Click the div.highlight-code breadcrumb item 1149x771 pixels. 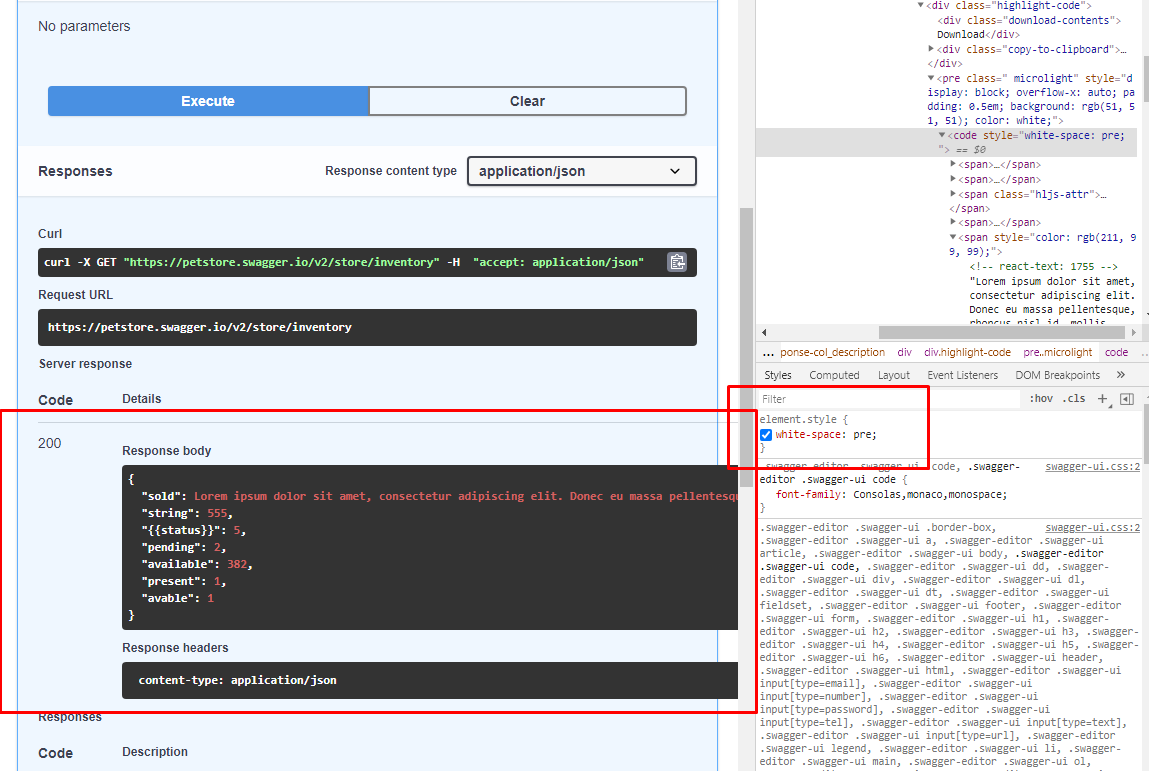(967, 352)
